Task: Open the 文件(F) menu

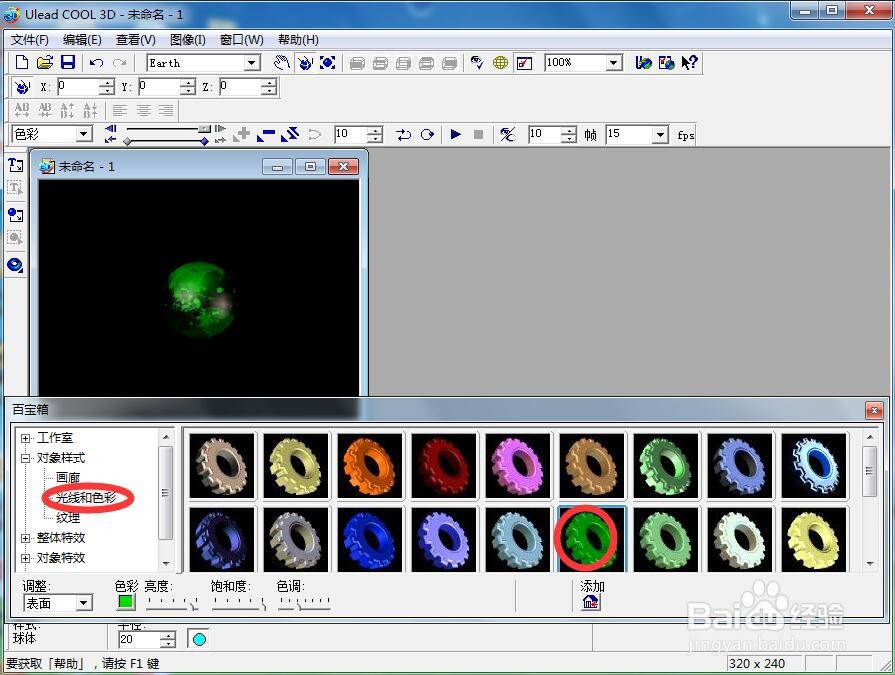Action: [30, 40]
